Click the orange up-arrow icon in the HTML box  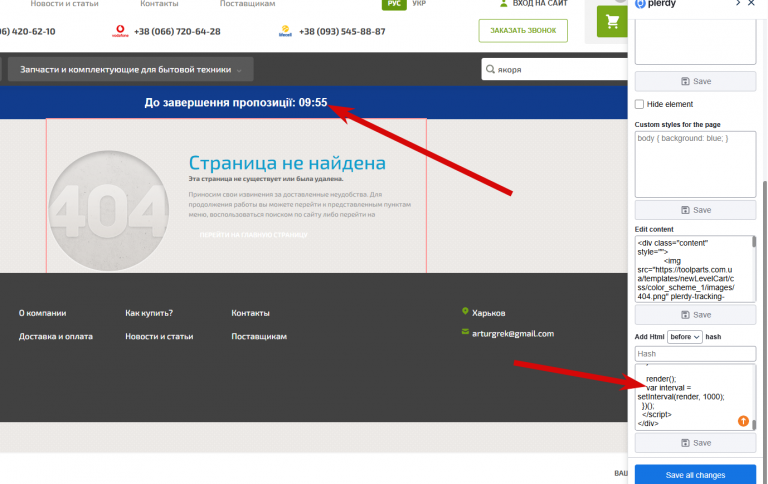[x=743, y=421]
